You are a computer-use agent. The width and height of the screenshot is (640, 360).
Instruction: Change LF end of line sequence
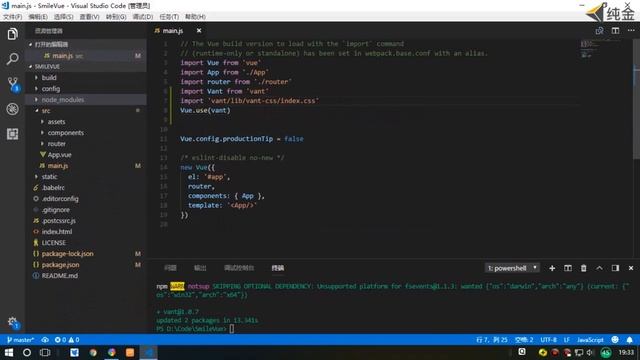coord(567,340)
